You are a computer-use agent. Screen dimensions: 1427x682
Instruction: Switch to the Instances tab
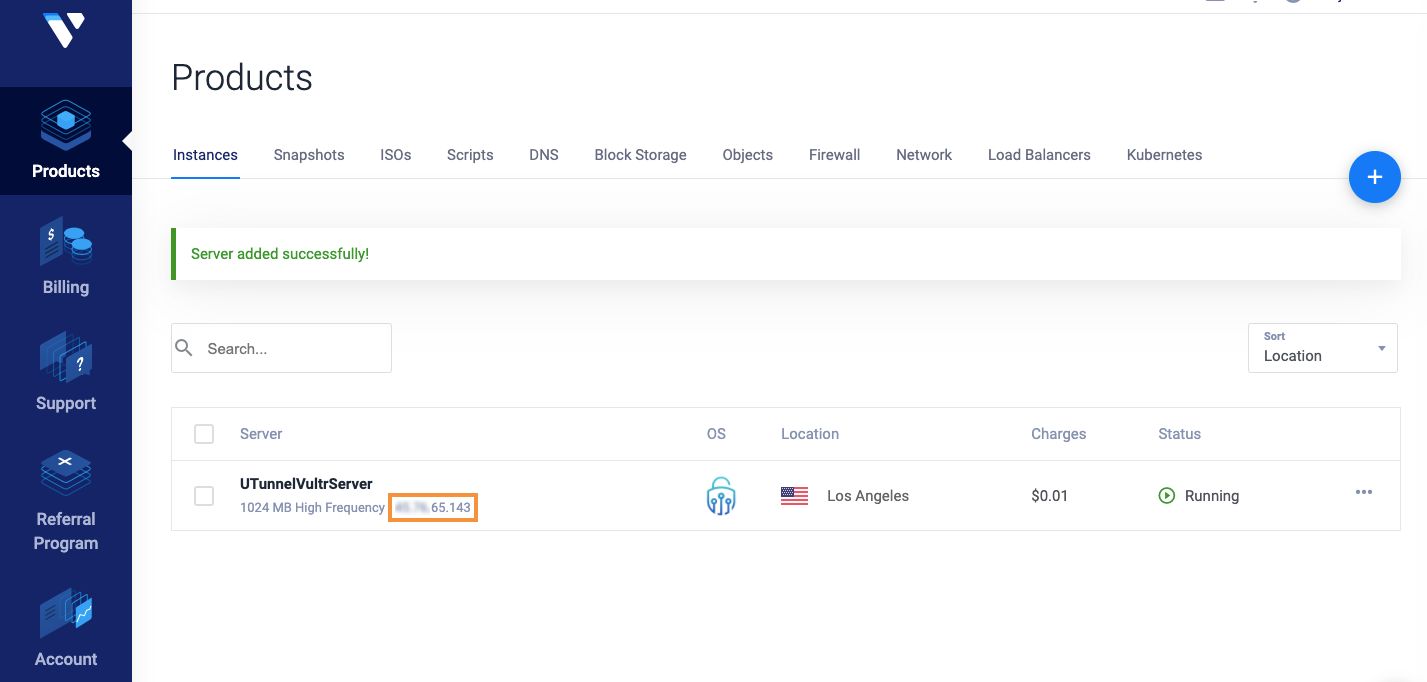205,155
